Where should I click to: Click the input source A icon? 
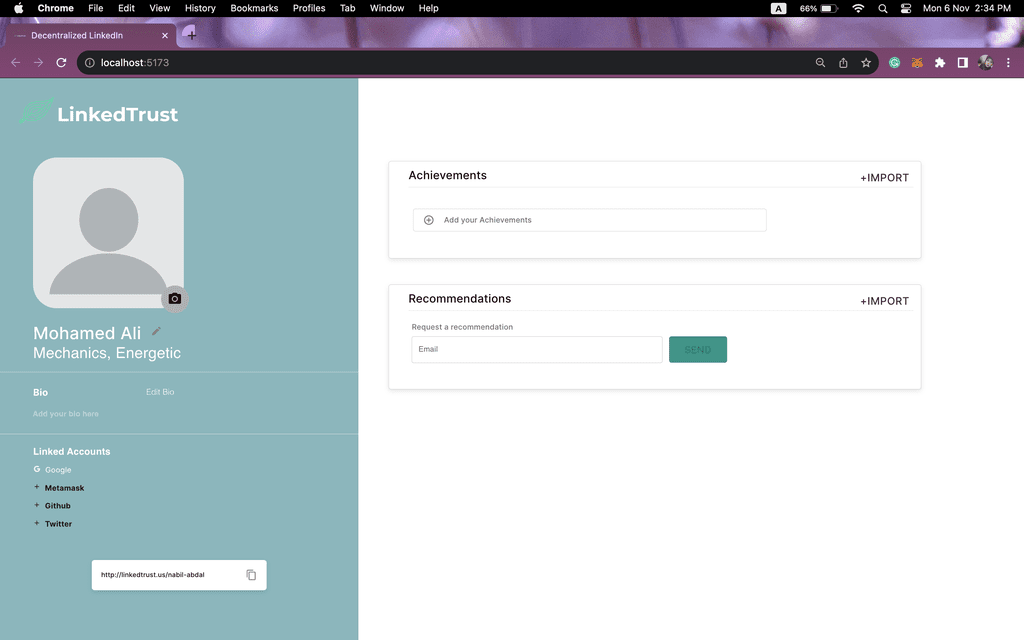click(778, 8)
